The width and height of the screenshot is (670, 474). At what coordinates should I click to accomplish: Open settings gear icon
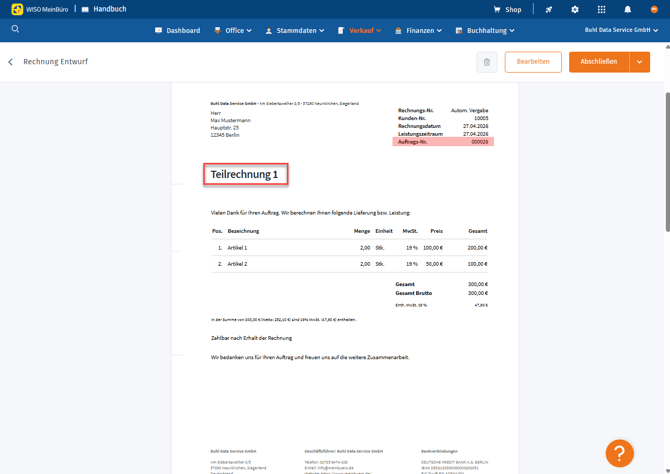coord(575,9)
